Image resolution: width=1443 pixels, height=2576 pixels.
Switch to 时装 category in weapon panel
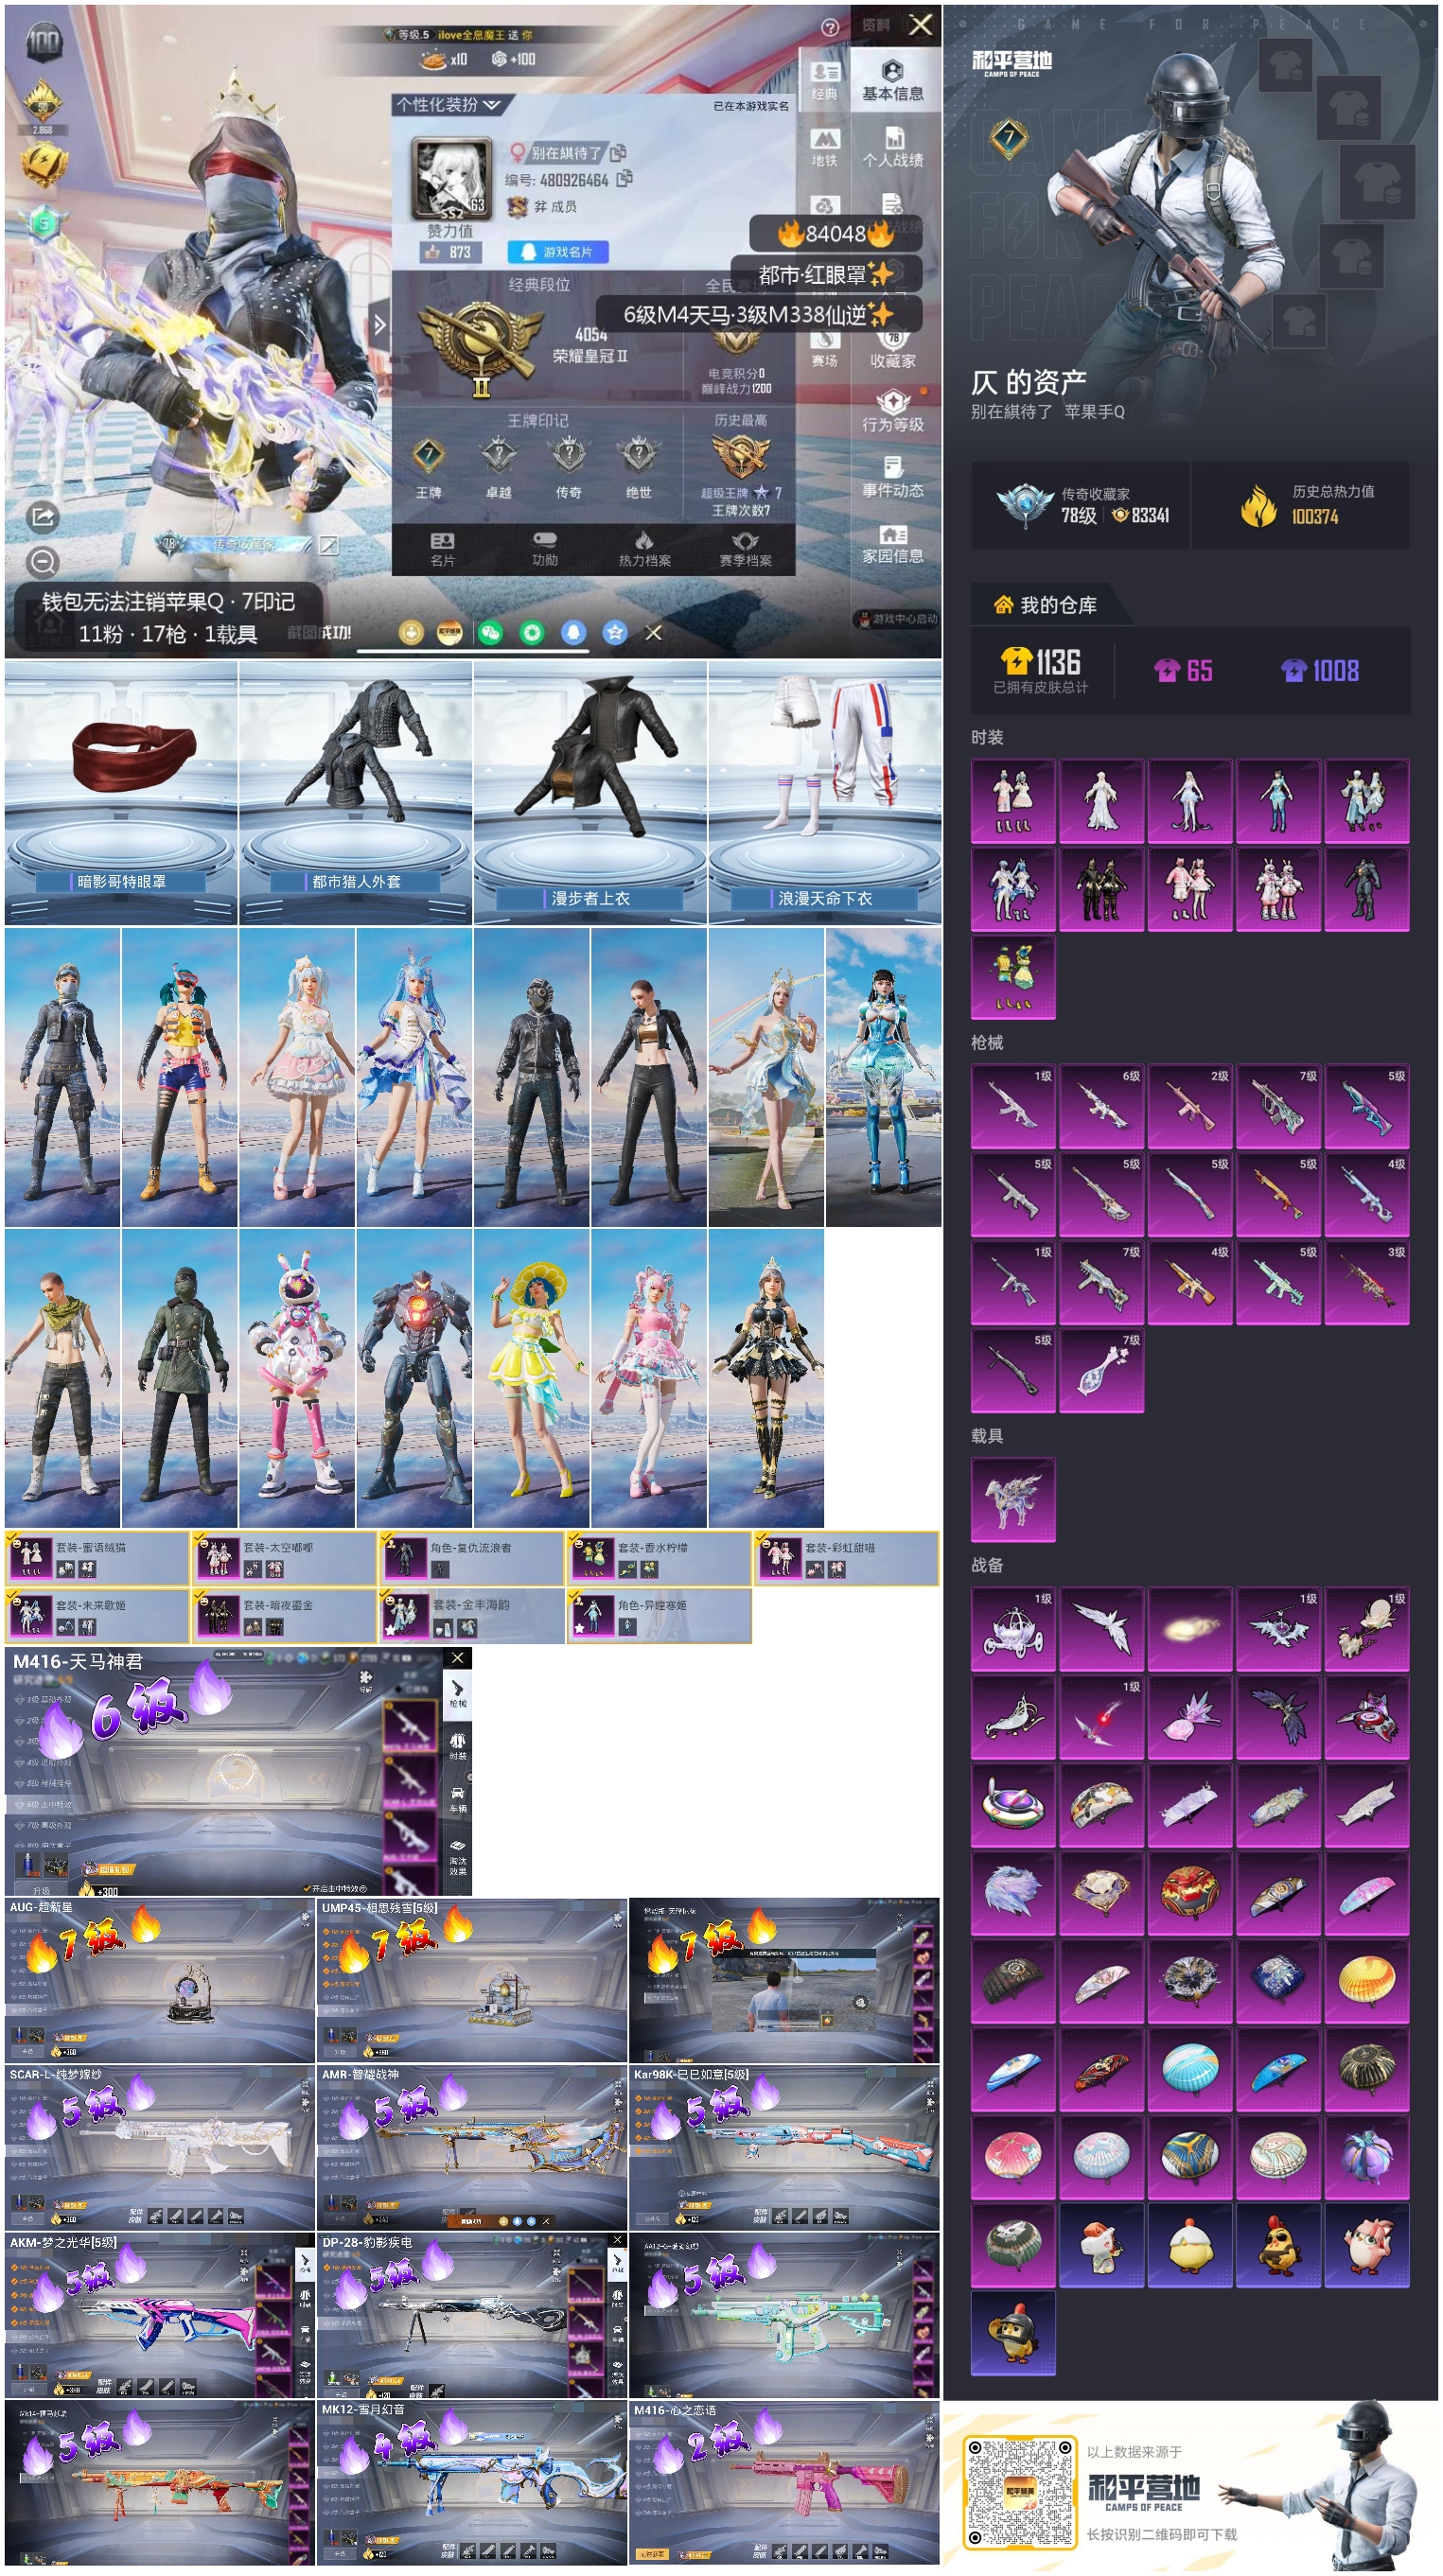[457, 1746]
